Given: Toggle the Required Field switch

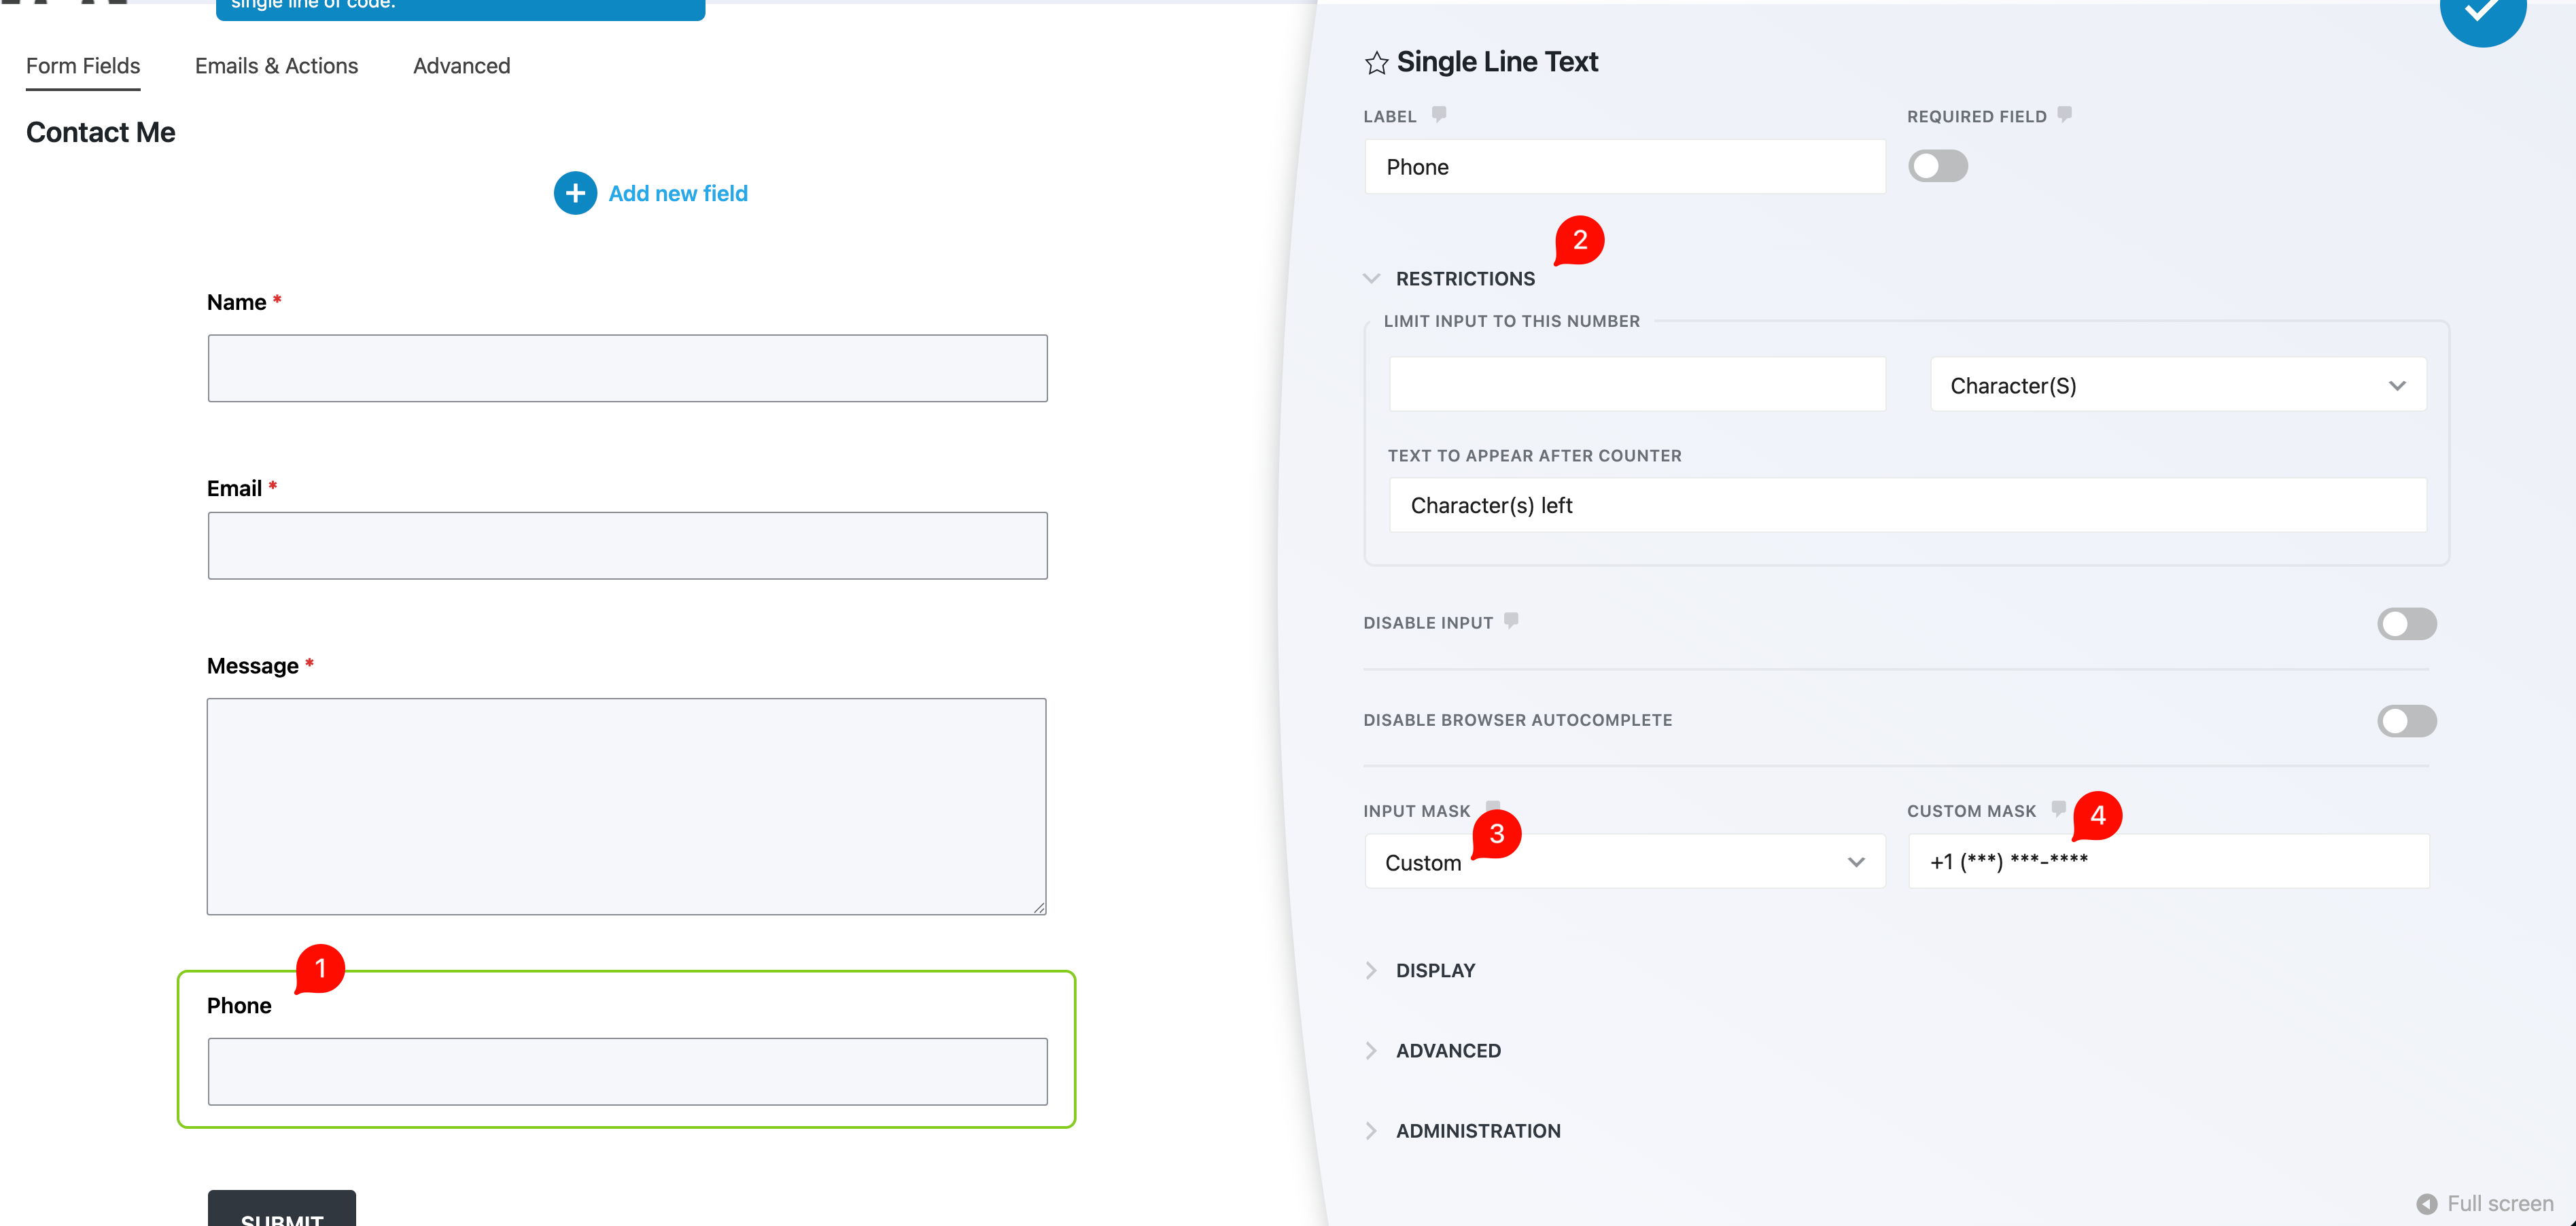Looking at the screenshot, I should coord(1937,166).
